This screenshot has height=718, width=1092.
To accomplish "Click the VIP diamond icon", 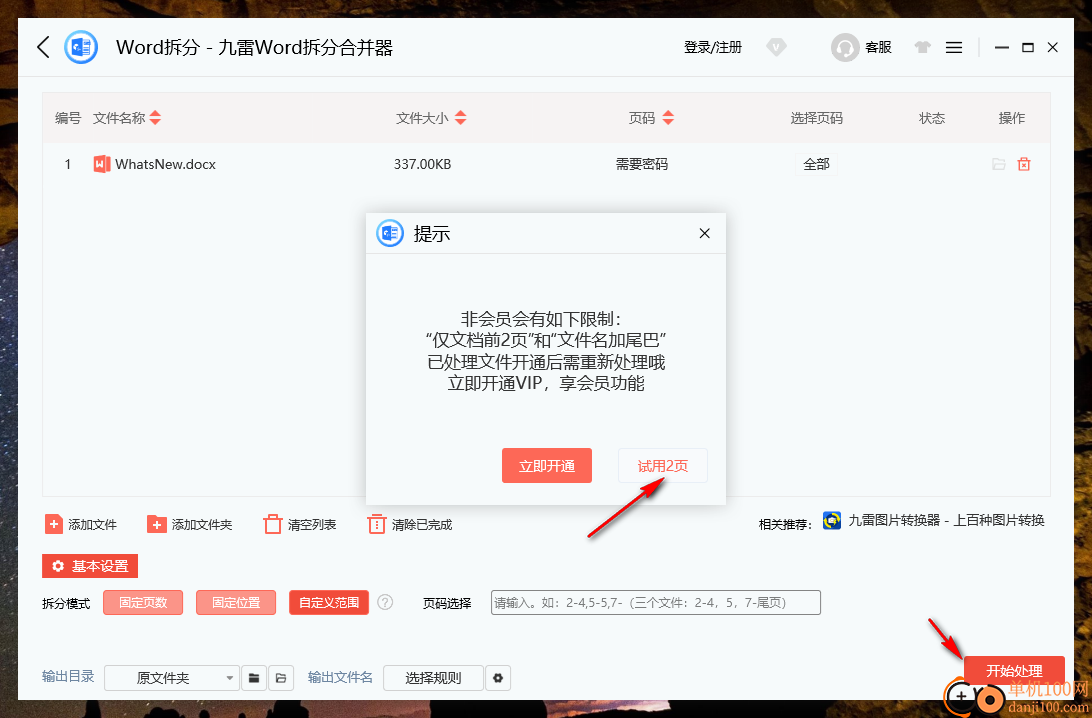I will coord(776,47).
